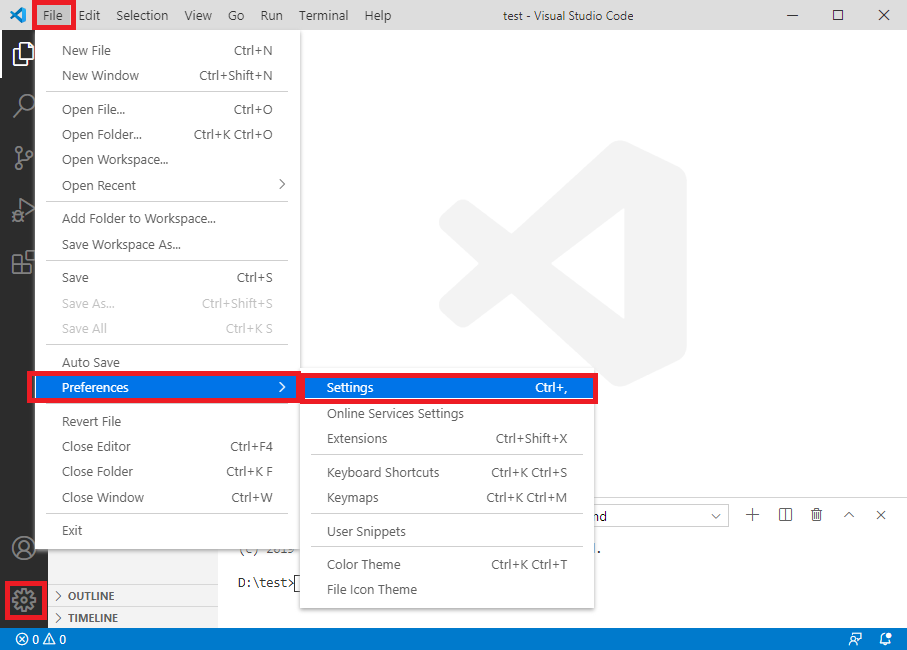Open Online Services Settings
The height and width of the screenshot is (650, 907).
pyautogui.click(x=447, y=413)
